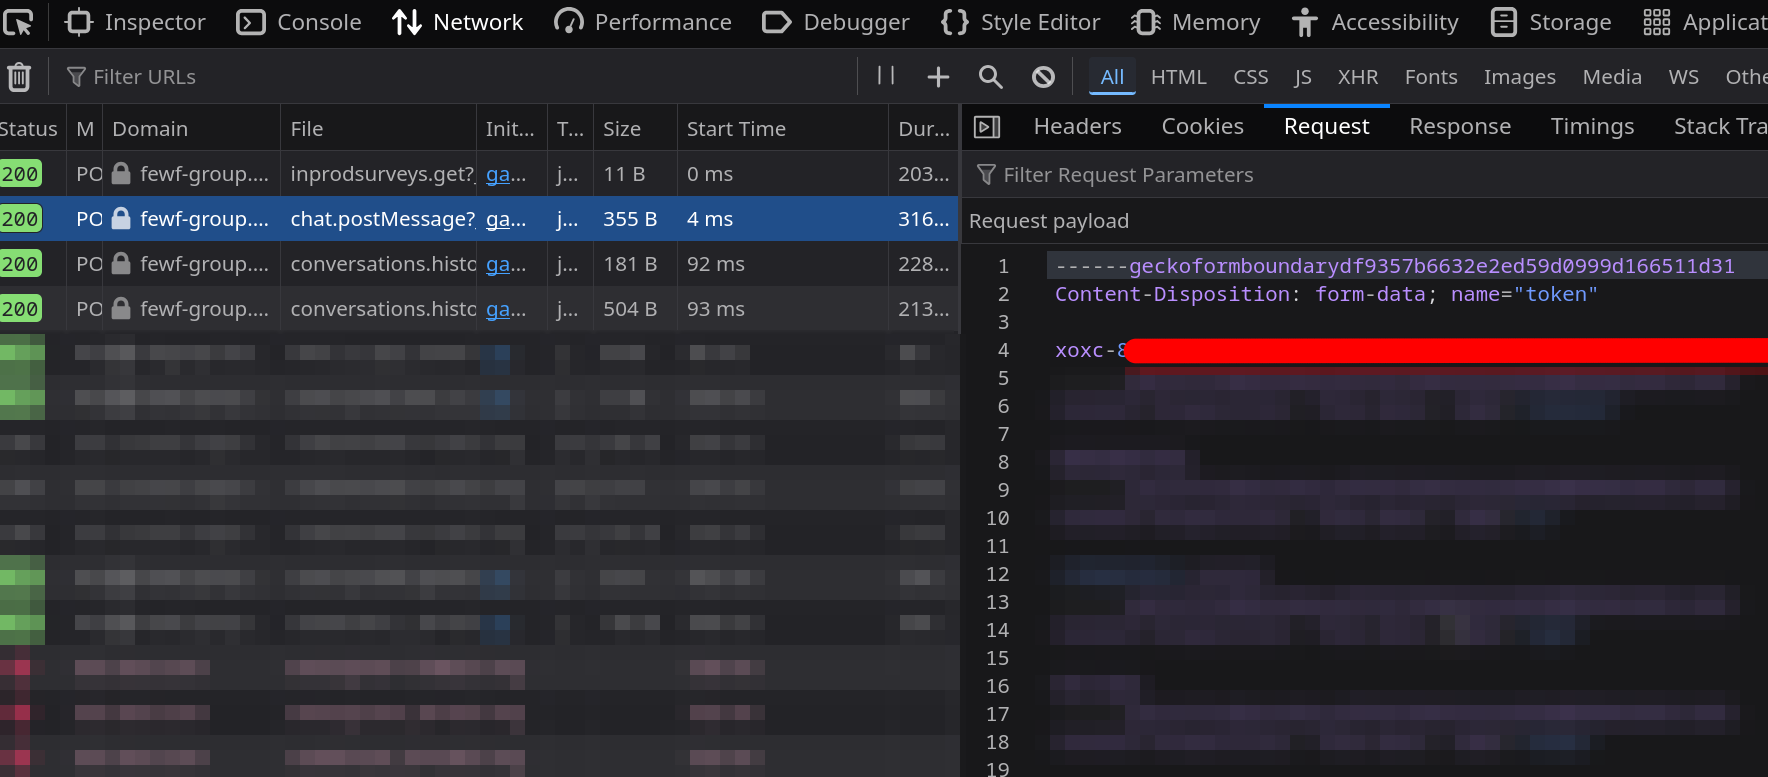The width and height of the screenshot is (1768, 777).
Task: Open the Storage tab
Action: tap(1550, 22)
